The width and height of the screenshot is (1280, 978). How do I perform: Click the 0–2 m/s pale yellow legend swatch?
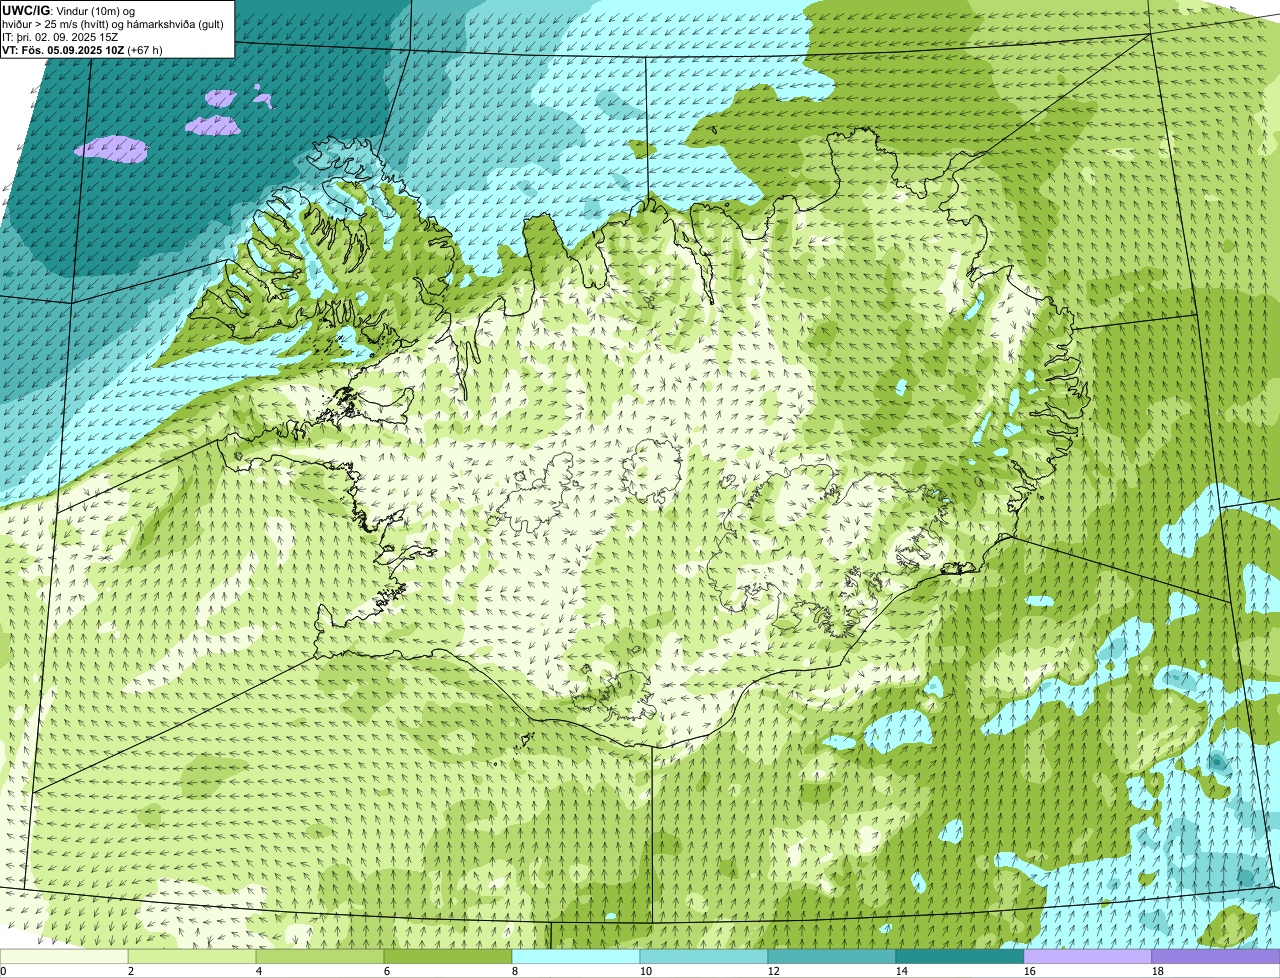(64, 957)
